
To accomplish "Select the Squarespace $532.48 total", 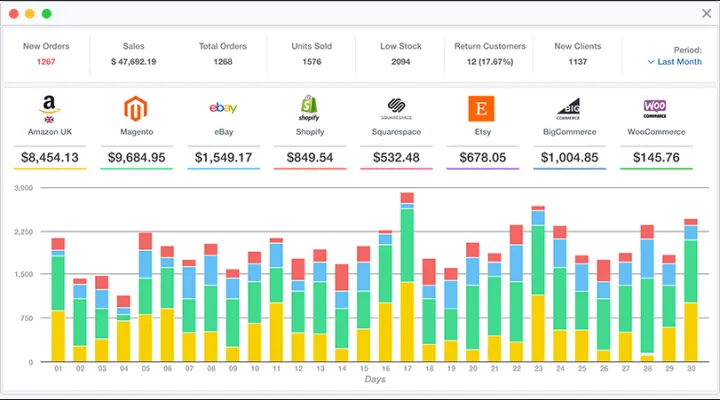I will click(396, 158).
